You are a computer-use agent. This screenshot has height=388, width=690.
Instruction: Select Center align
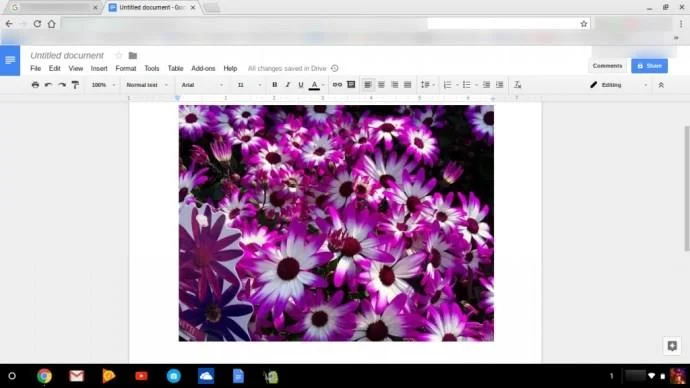pyautogui.click(x=381, y=85)
